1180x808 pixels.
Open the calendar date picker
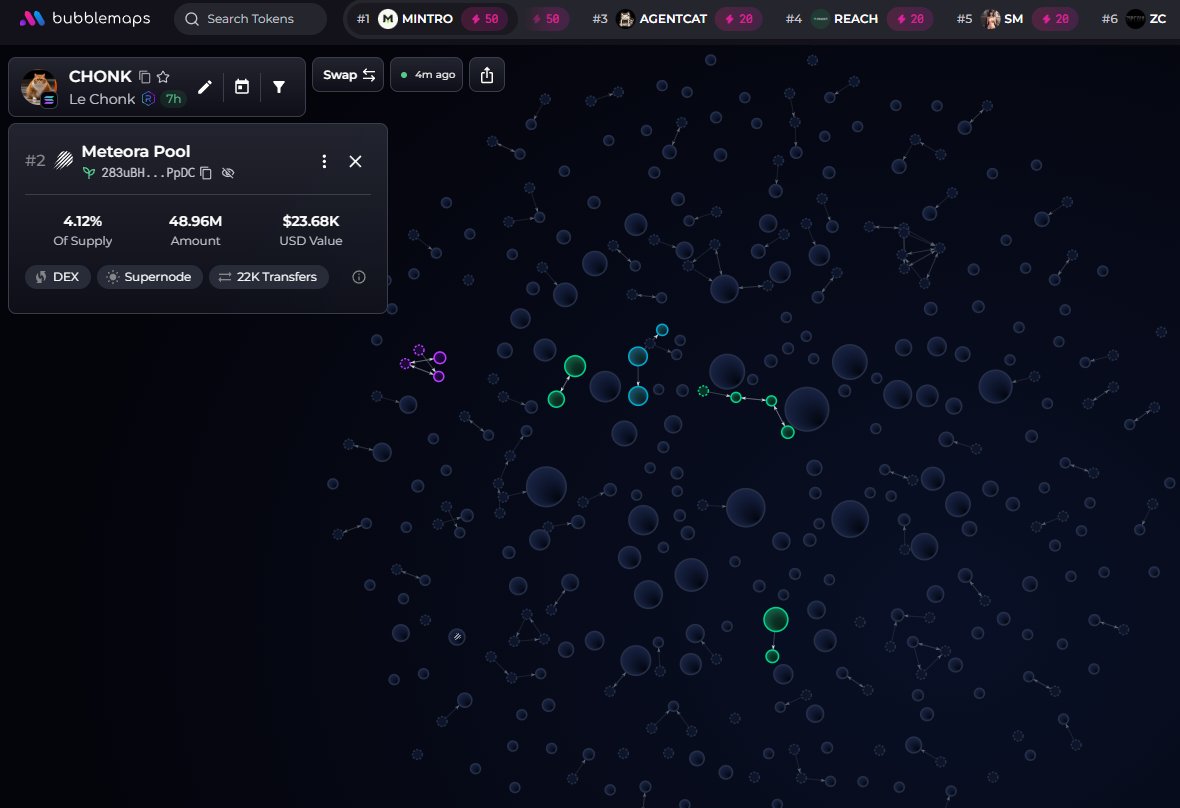242,87
